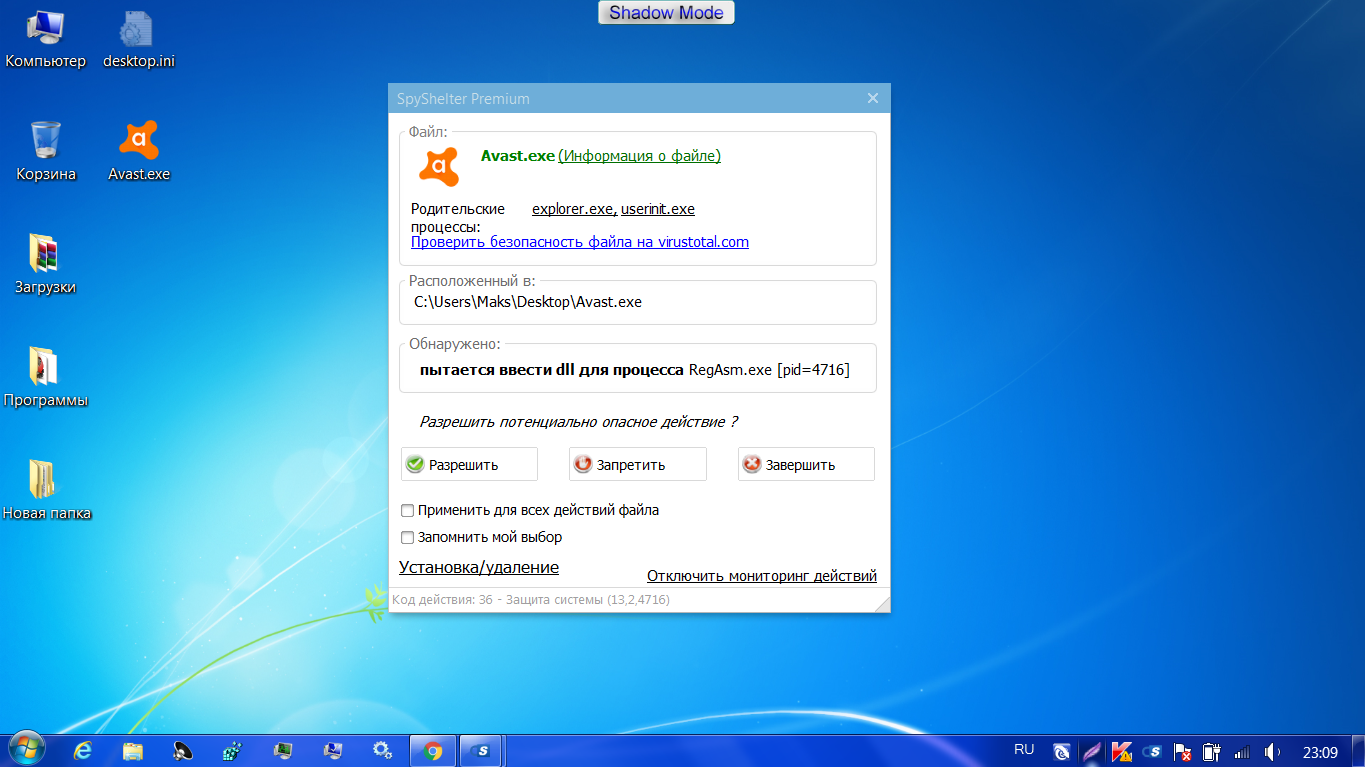Screen dimensions: 1365x767
Task: Select the Avast.exe desktop shortcut
Action: (139, 152)
